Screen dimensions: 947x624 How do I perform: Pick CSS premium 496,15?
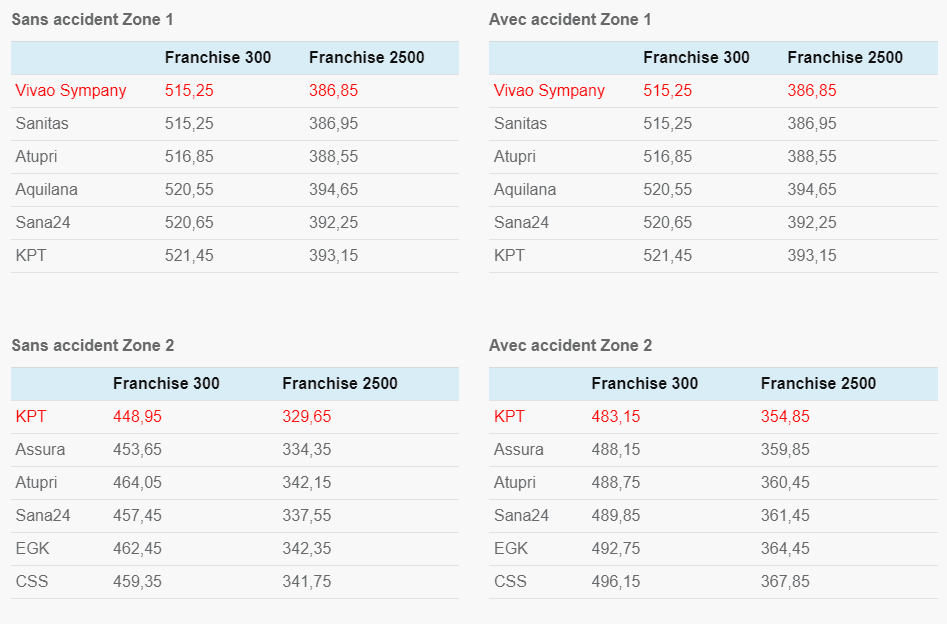[615, 581]
